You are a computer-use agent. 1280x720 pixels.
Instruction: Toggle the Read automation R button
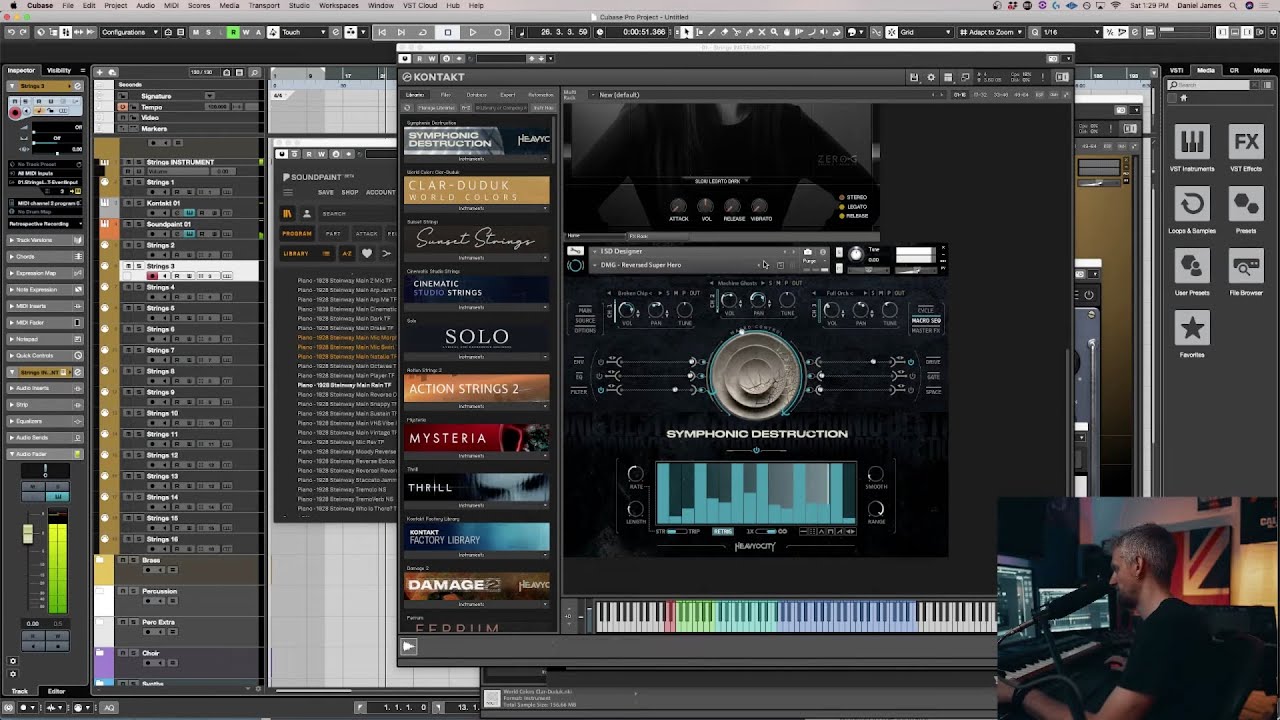(233, 32)
